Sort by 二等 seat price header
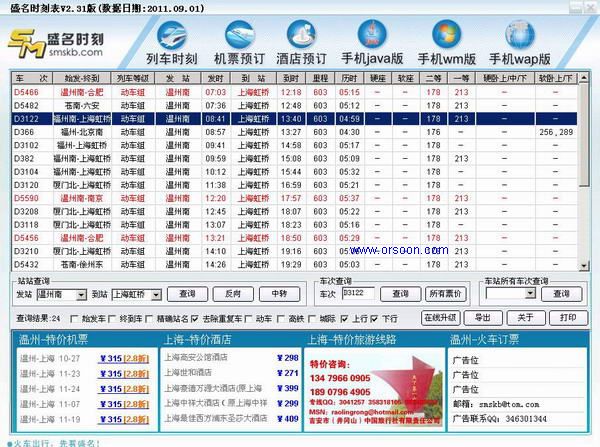 pyautogui.click(x=433, y=78)
